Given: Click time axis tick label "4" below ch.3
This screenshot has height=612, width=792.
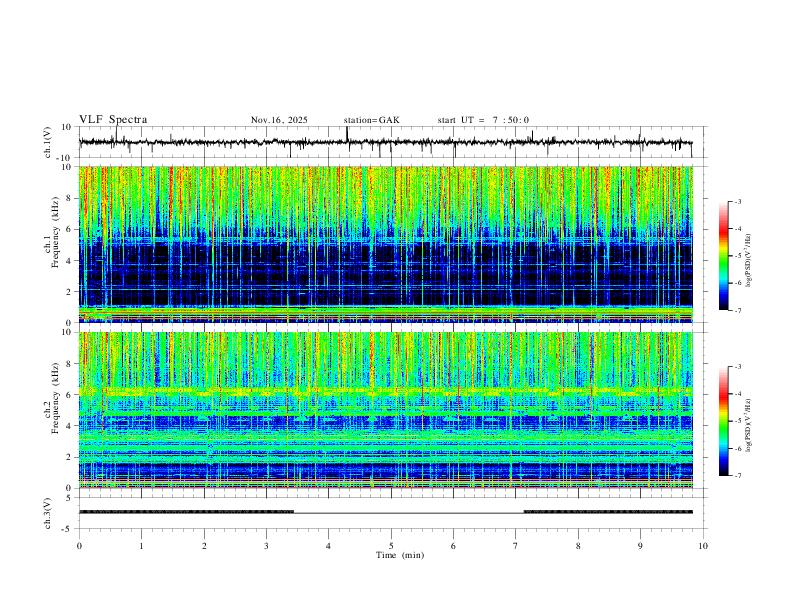Looking at the screenshot, I should (329, 546).
